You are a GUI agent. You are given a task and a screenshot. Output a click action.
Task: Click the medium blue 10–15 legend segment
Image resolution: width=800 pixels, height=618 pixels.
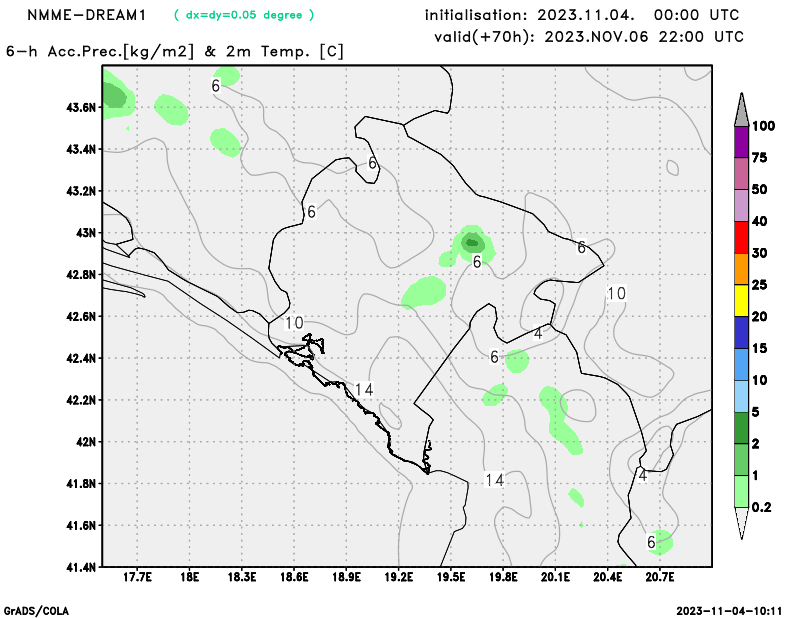741,364
